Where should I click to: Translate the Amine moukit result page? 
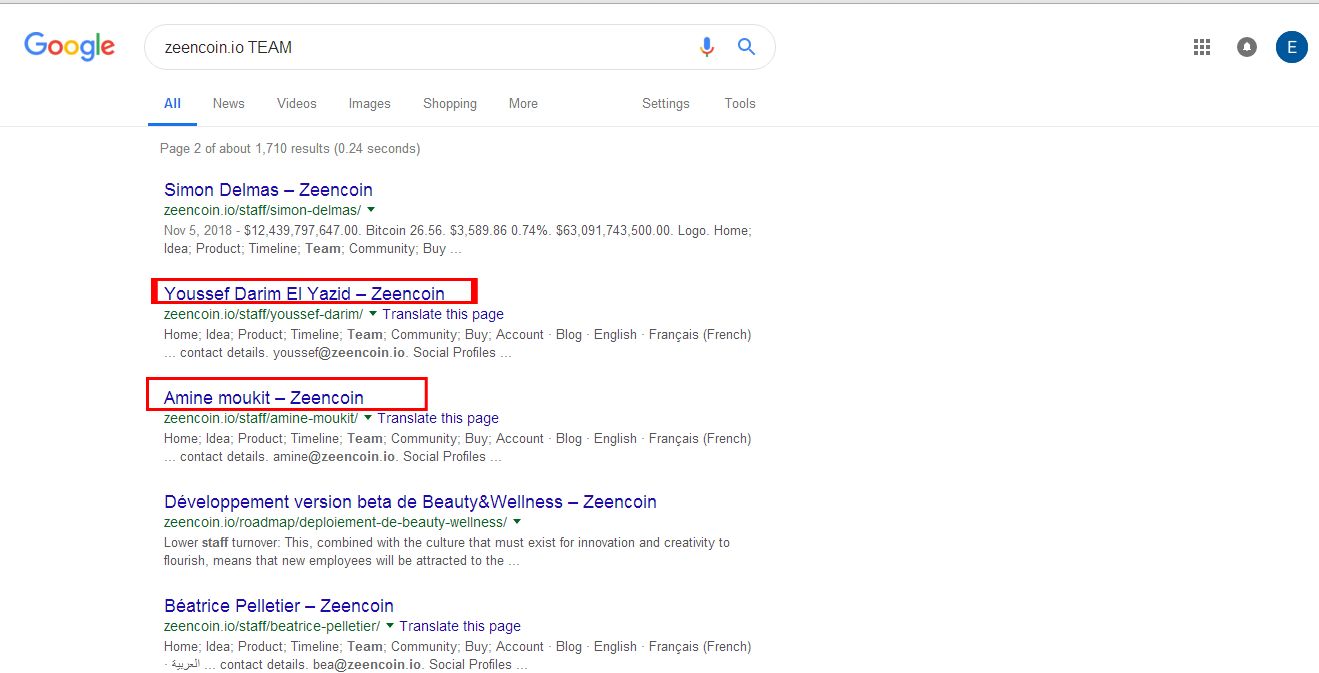pyautogui.click(x=438, y=418)
